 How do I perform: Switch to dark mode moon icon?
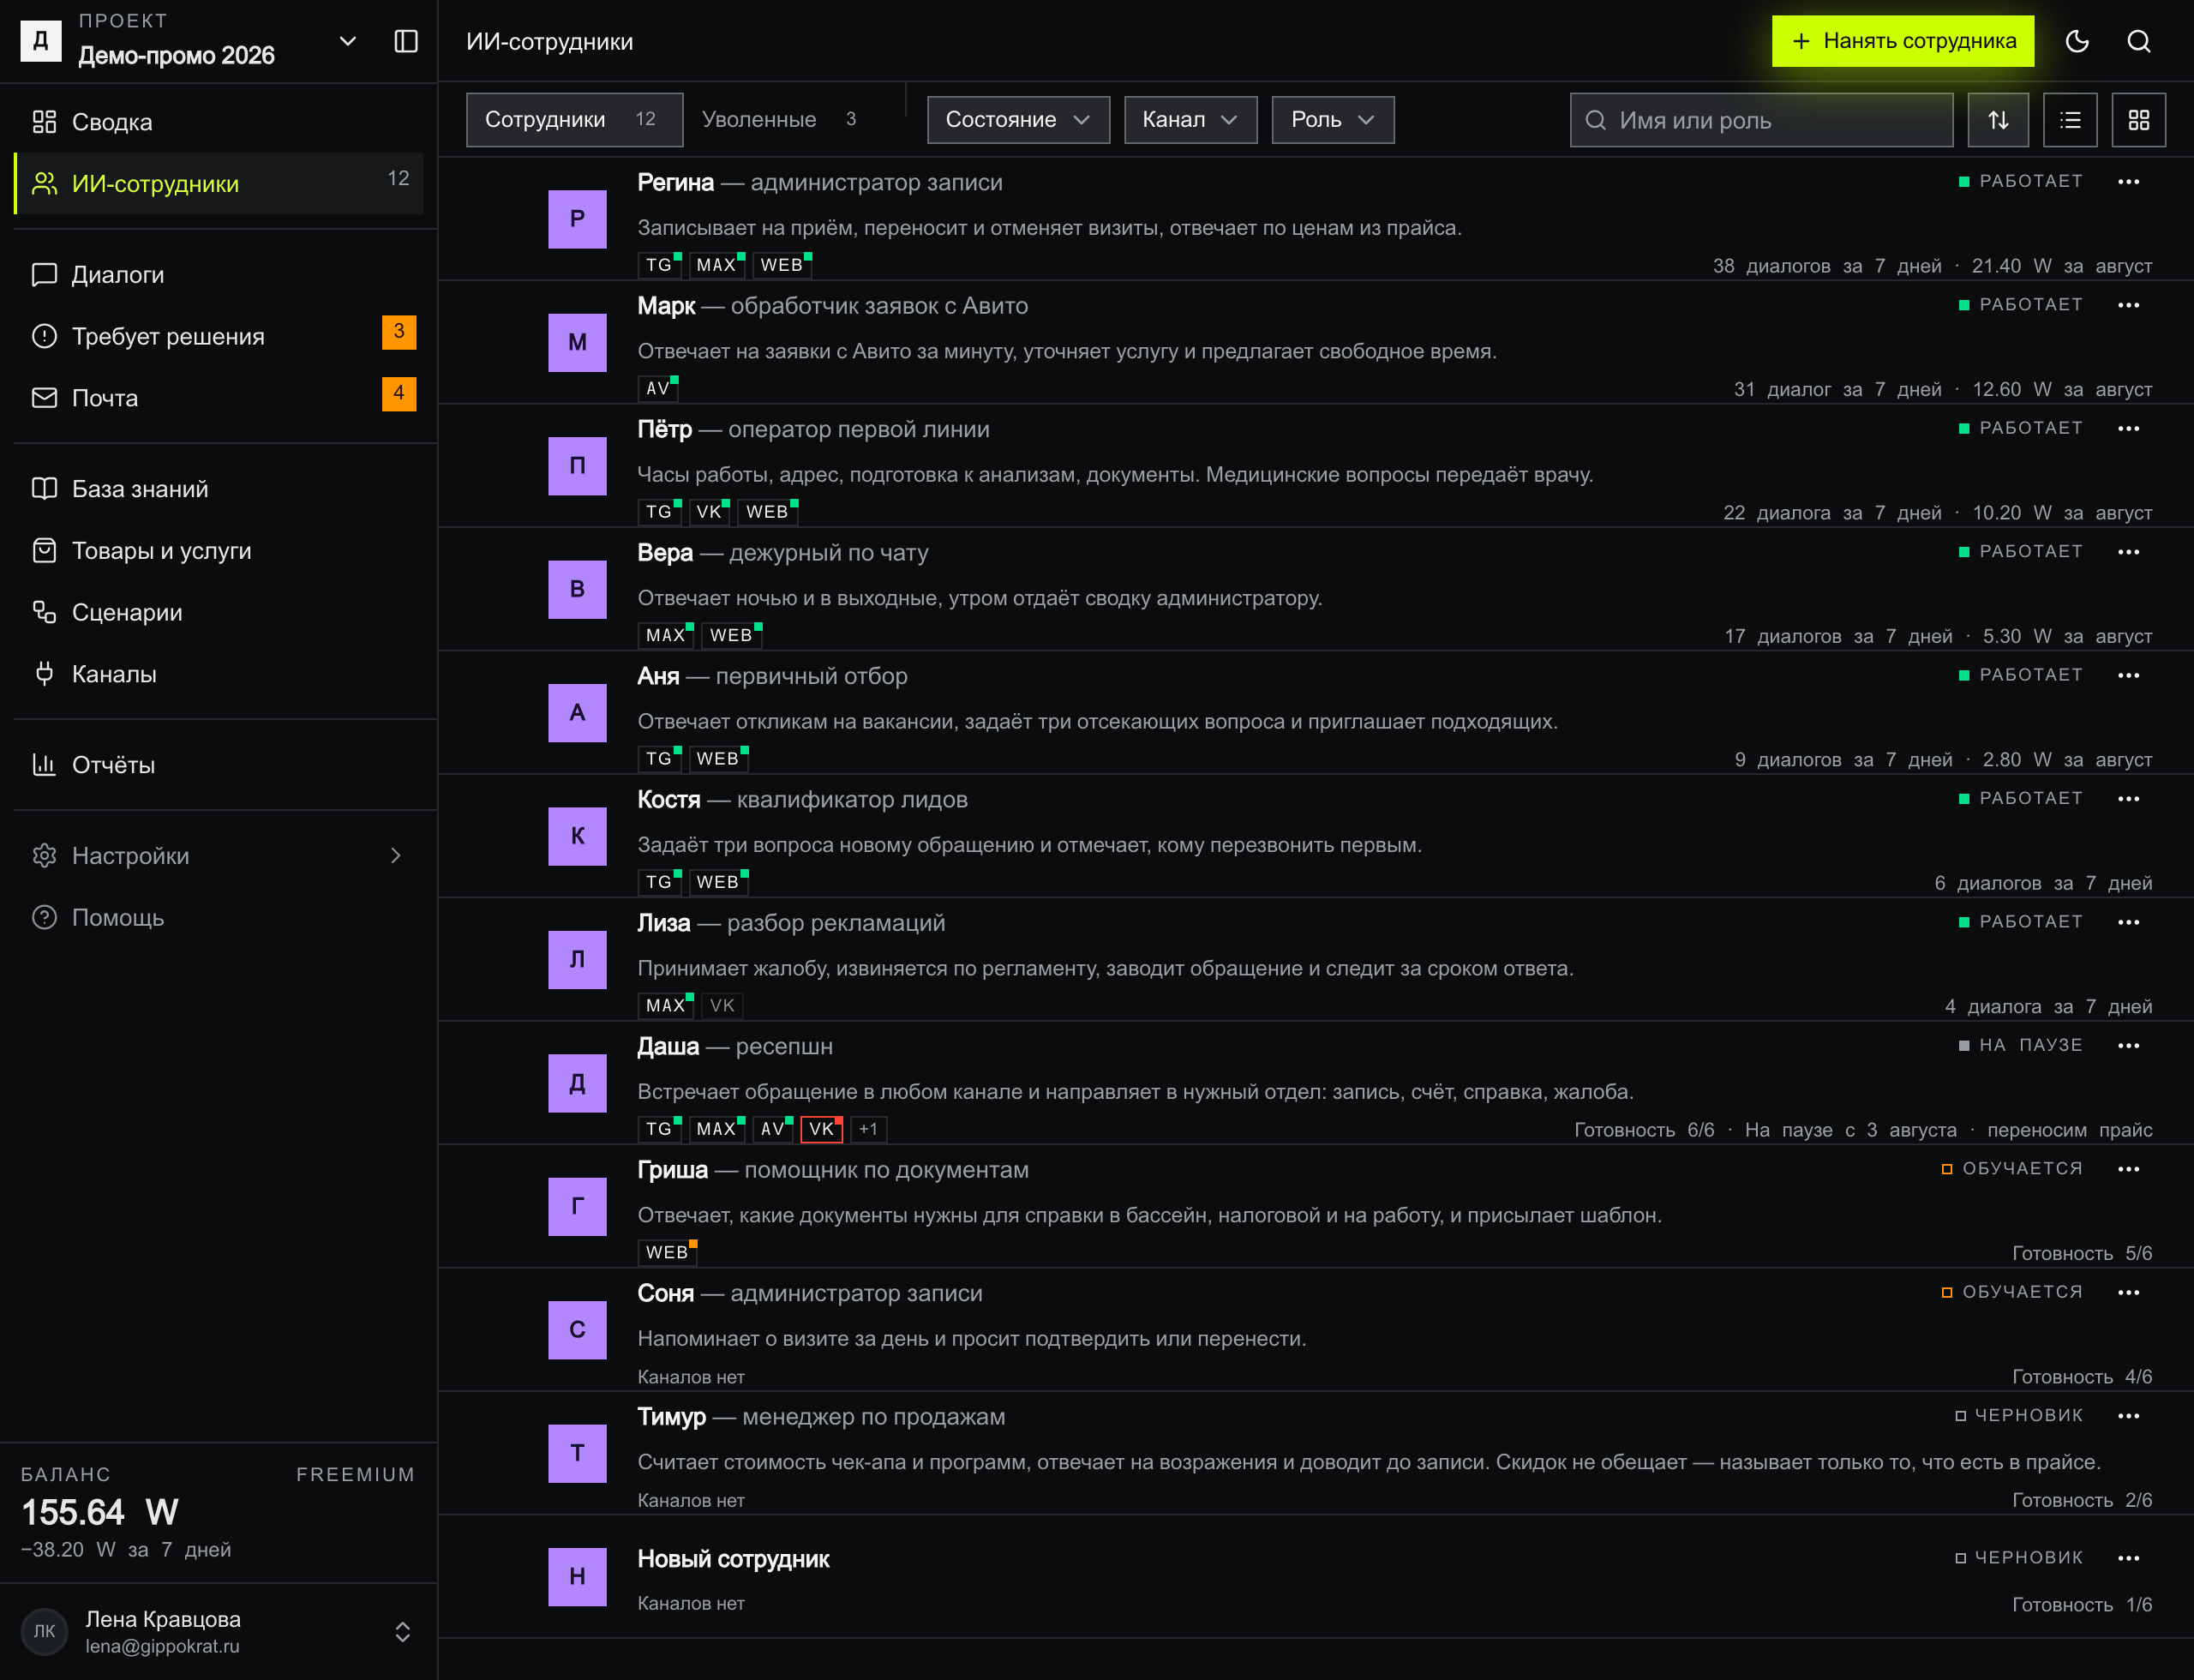(x=2077, y=41)
